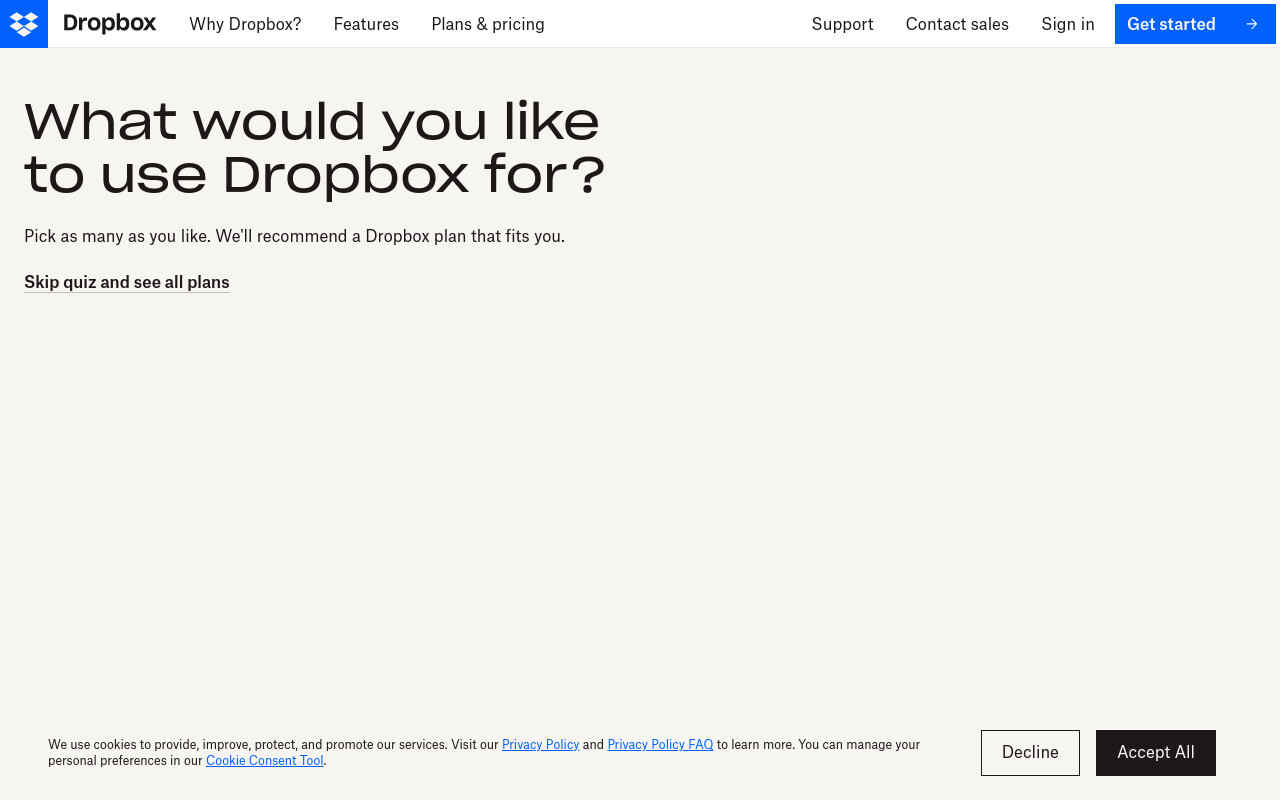Click the arrow icon in Get started

[1252, 24]
